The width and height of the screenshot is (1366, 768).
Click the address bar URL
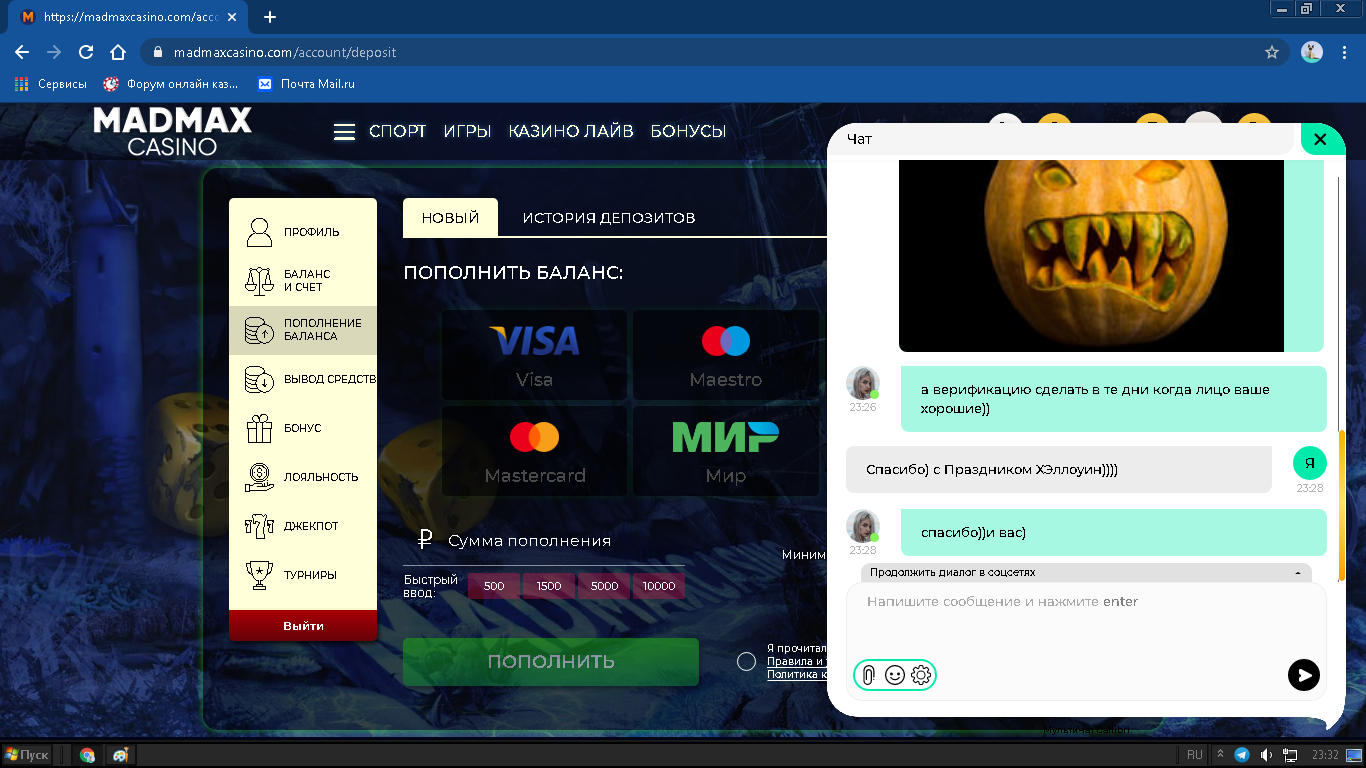click(285, 52)
